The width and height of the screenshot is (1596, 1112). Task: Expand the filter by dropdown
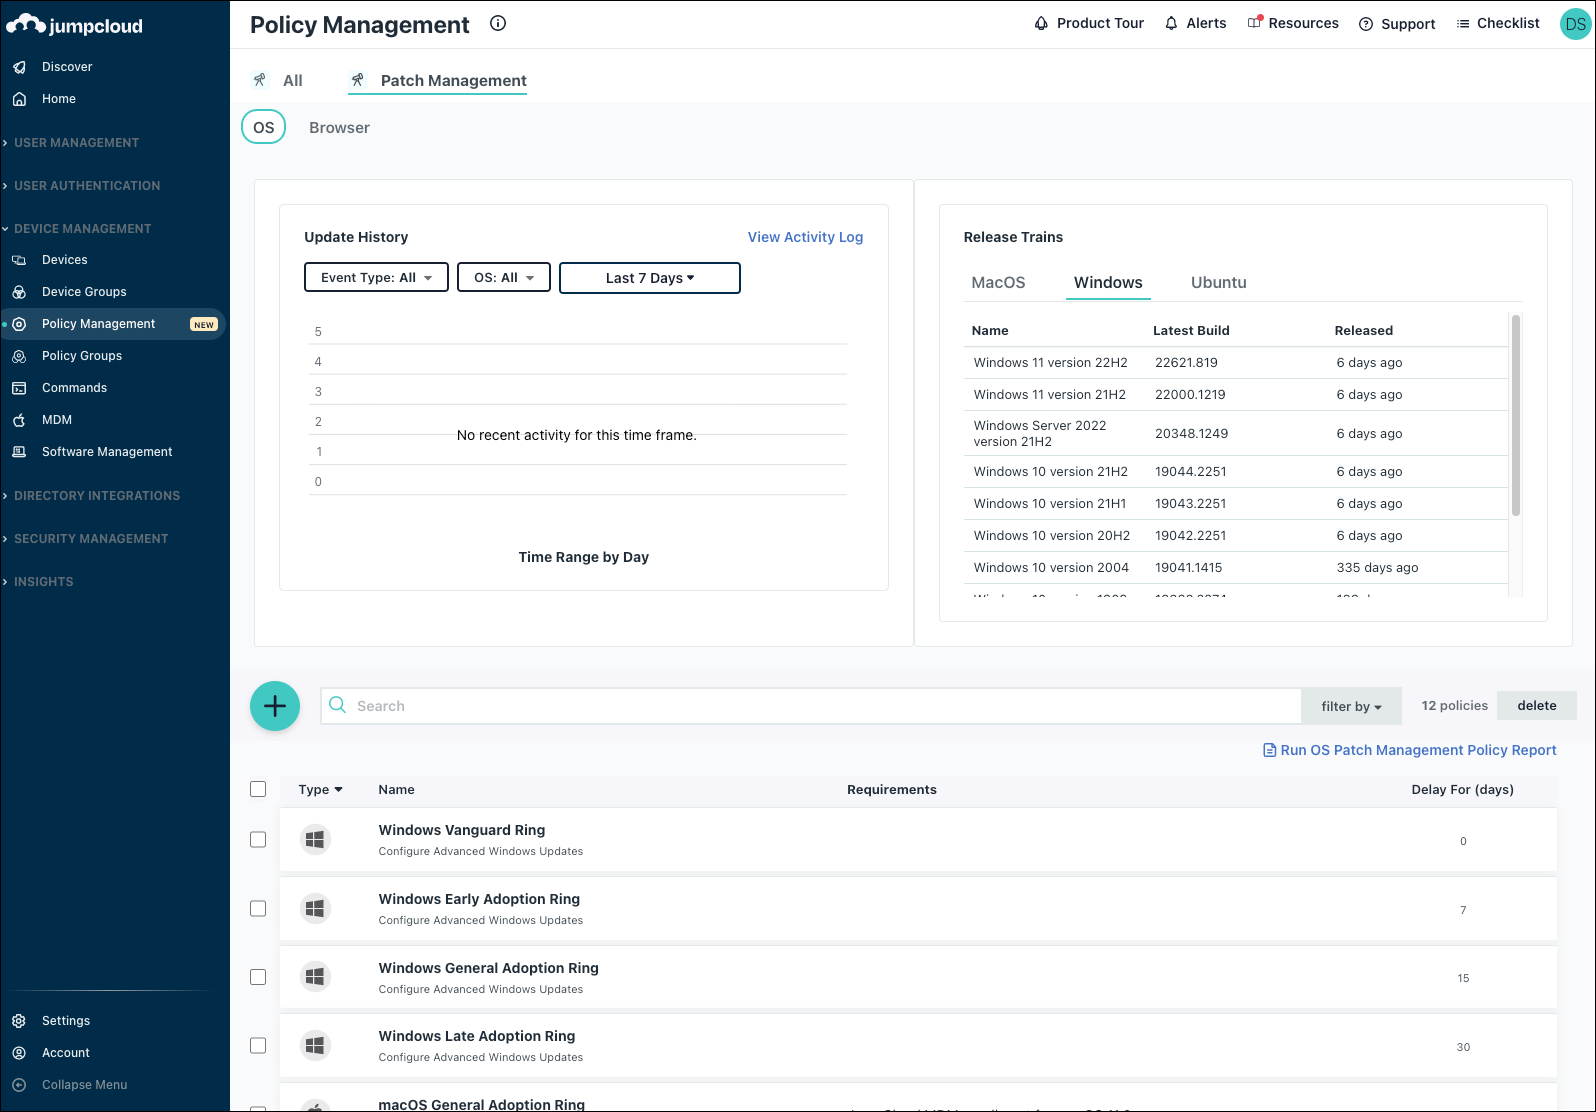1350,706
